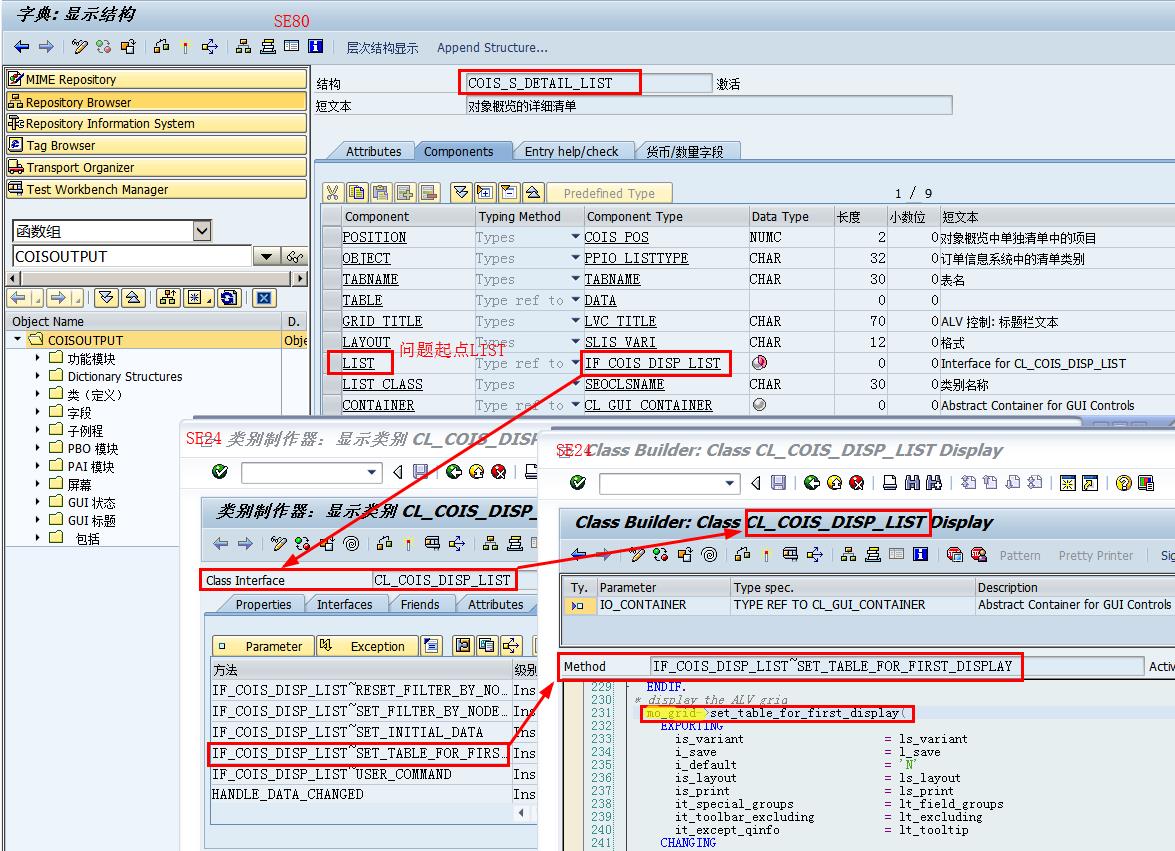Click the display/change pencil icon in top toolbar
Screen dimensions: 1175x851
click(x=79, y=46)
